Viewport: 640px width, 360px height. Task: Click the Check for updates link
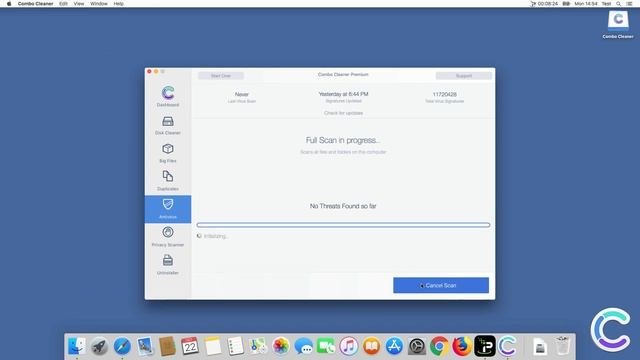(x=343, y=113)
